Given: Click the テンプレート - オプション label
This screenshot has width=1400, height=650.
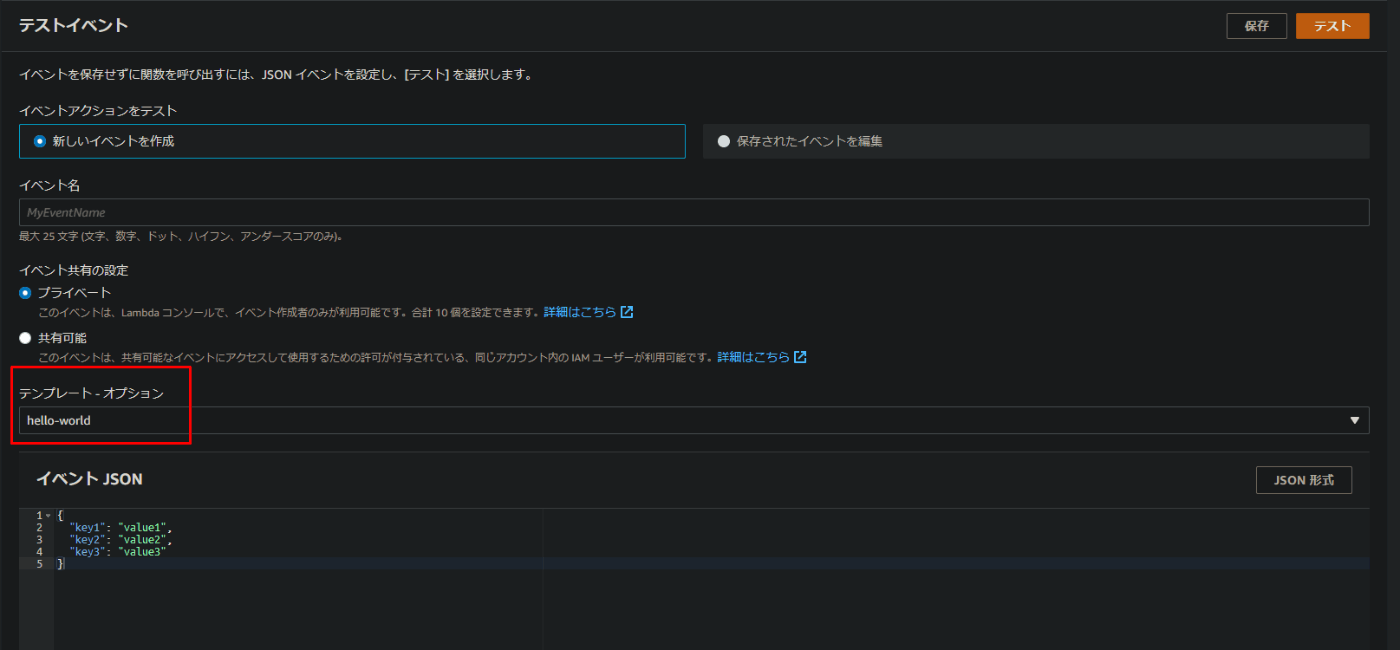Looking at the screenshot, I should coord(91,393).
